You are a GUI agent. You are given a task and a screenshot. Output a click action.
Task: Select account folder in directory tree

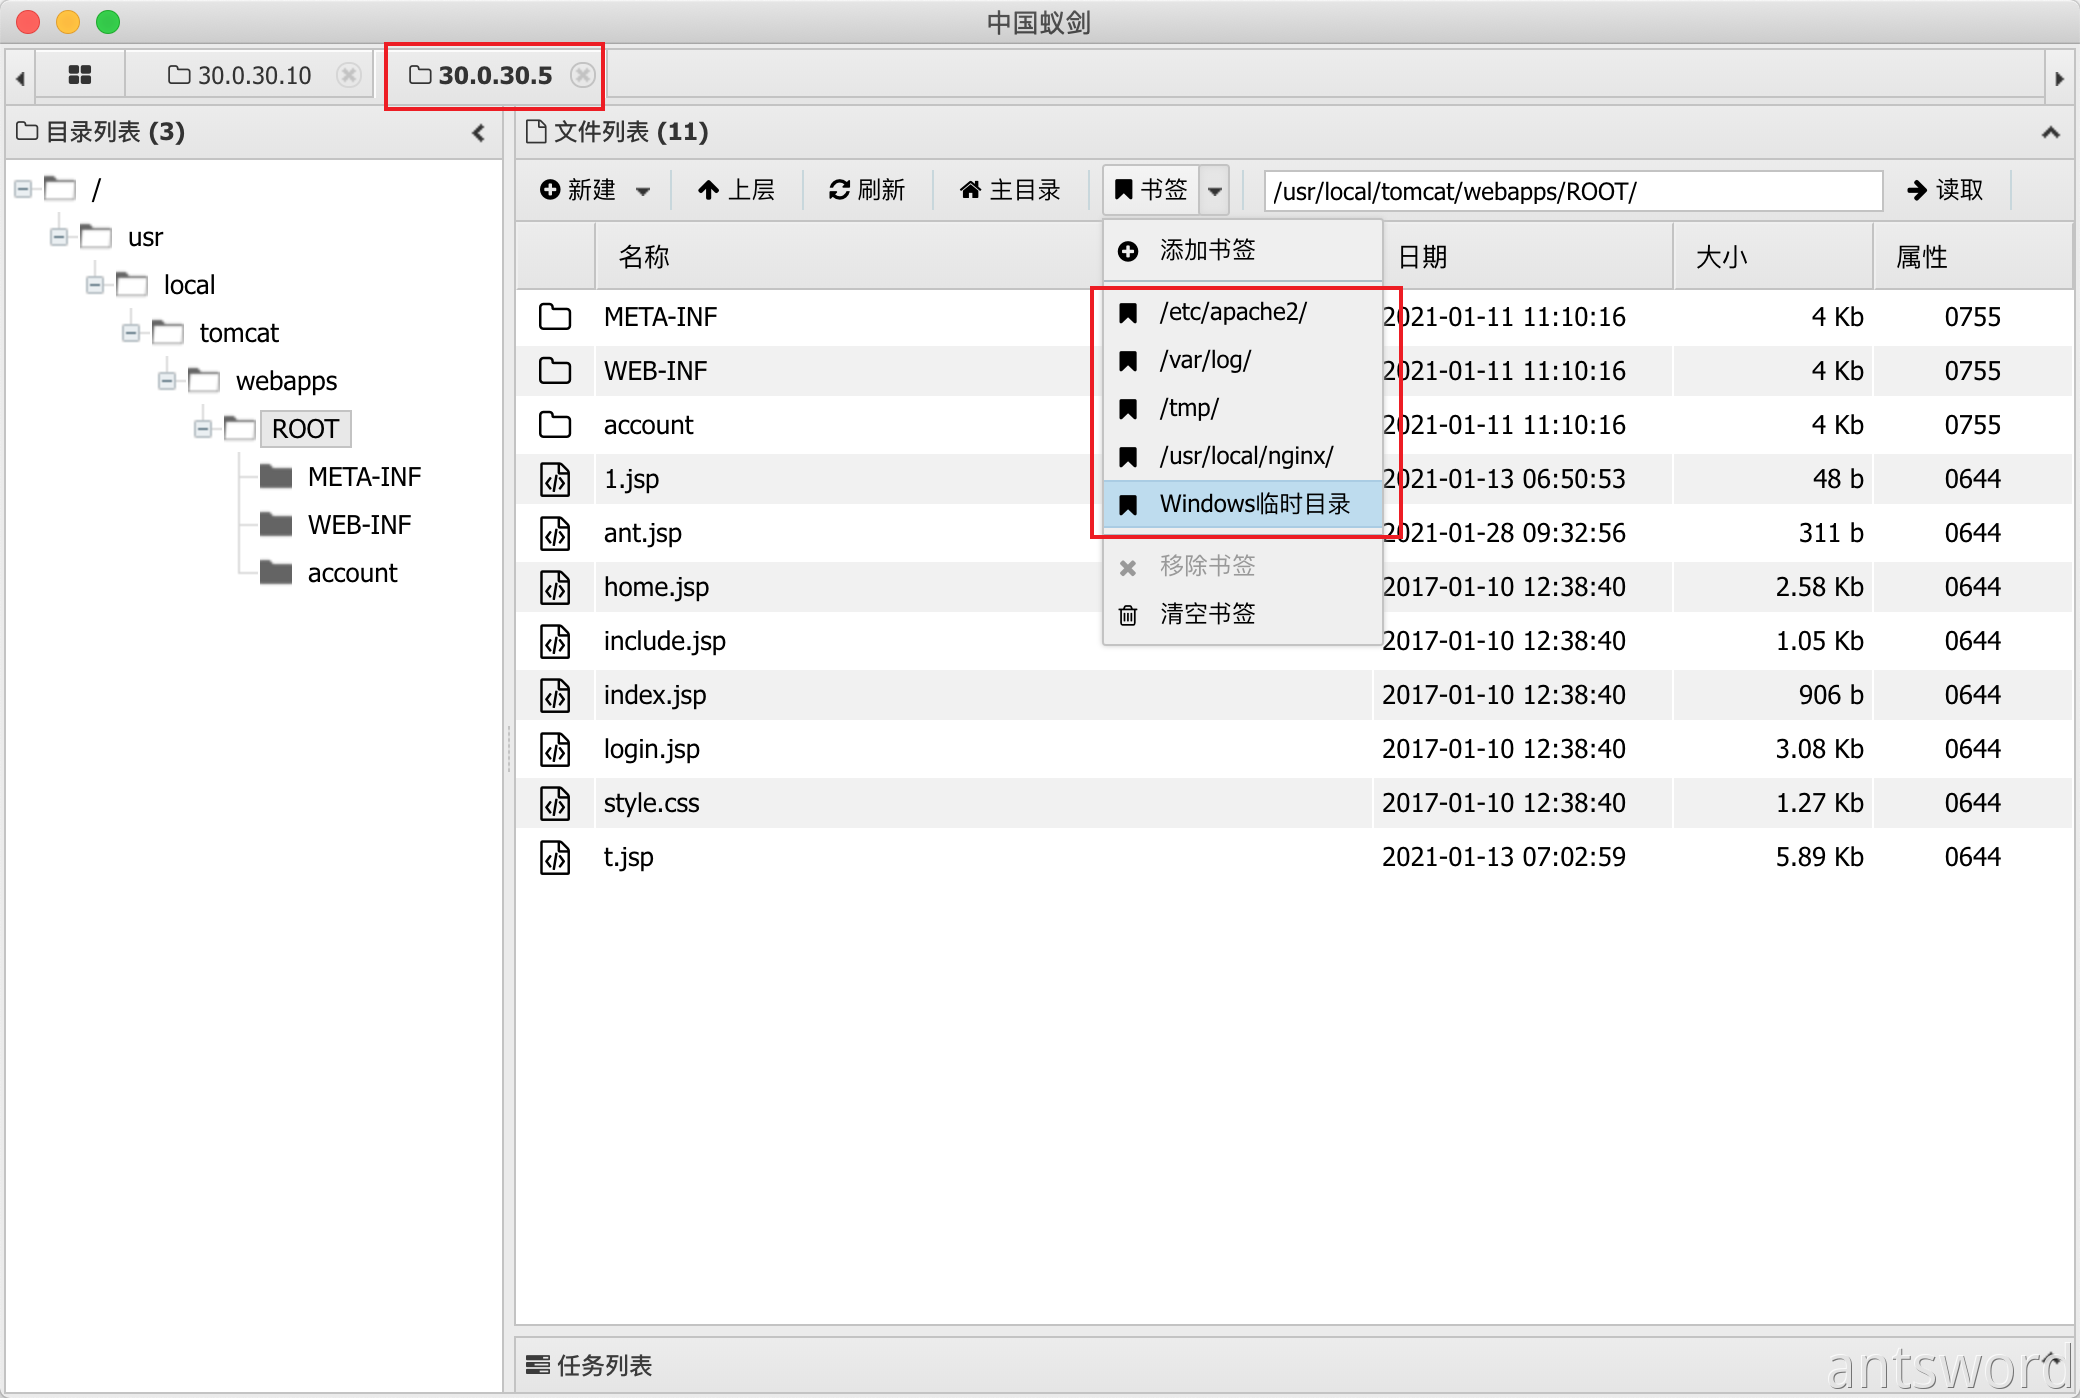tap(351, 573)
